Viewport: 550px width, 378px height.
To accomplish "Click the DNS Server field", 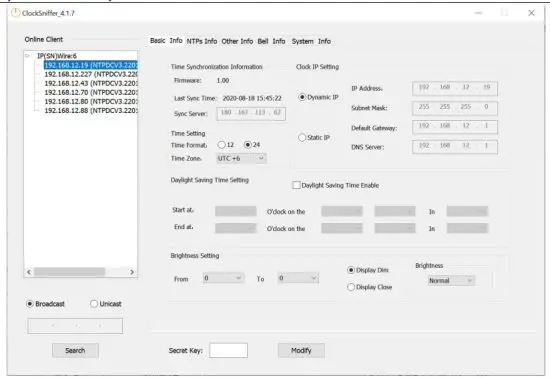I will pyautogui.click(x=455, y=147).
